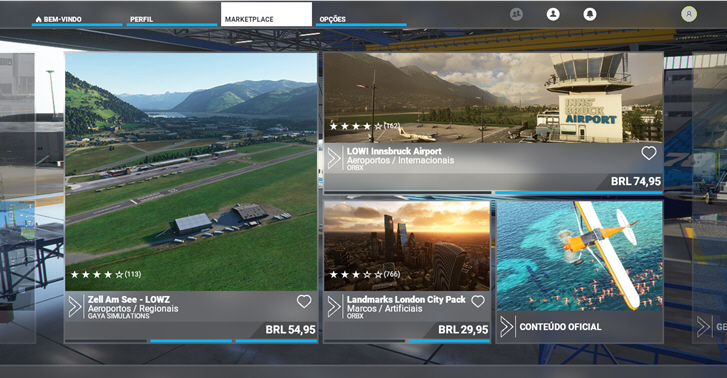Open the yellow seaplane Conteúdo Oficial thumbnail

point(580,256)
